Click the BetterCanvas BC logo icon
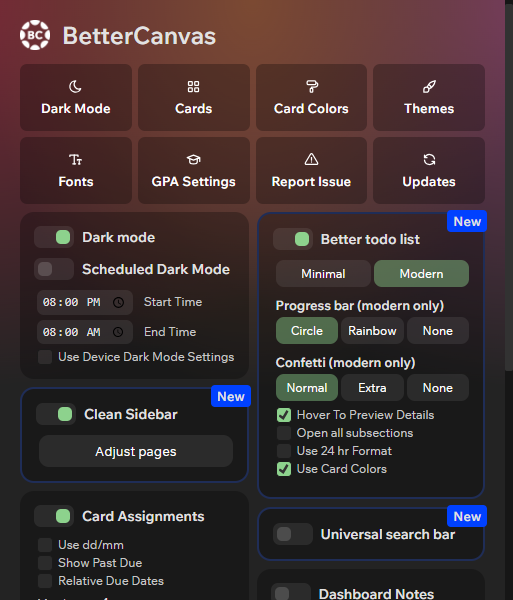 (35, 35)
